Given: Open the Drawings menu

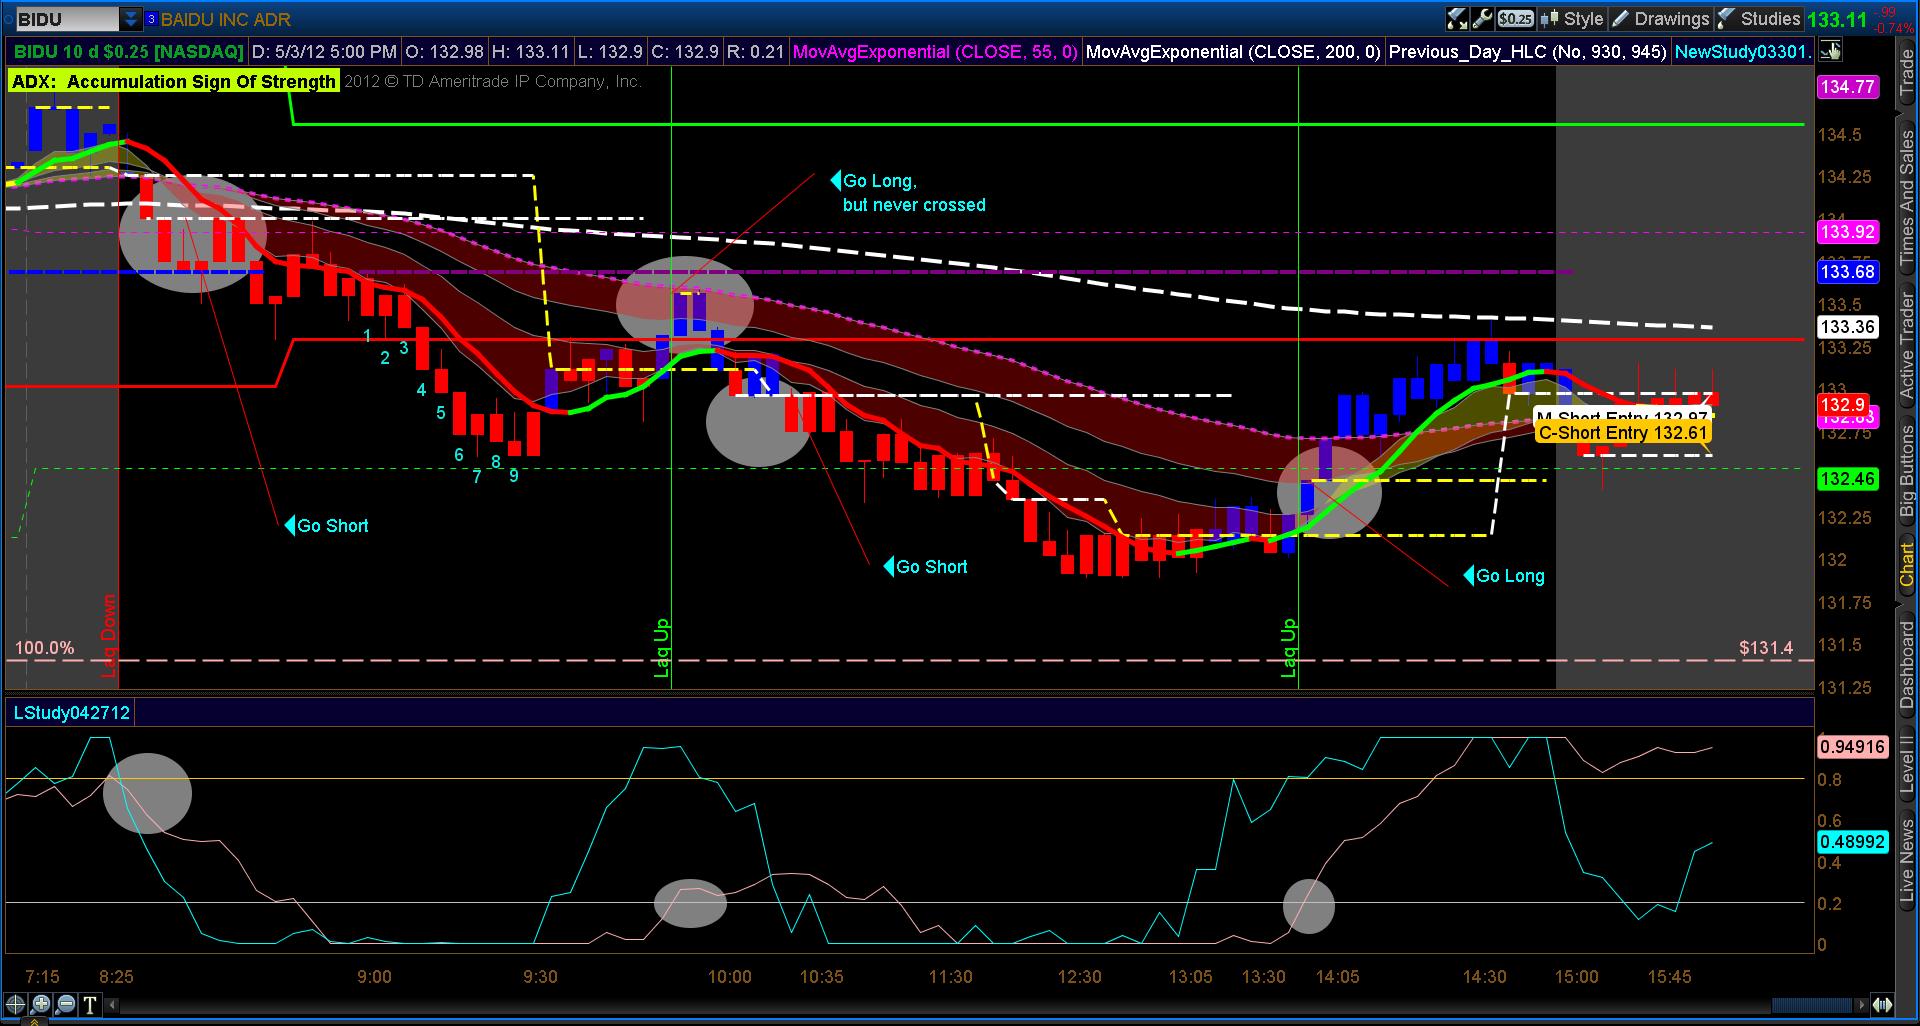Looking at the screenshot, I should (x=1661, y=18).
